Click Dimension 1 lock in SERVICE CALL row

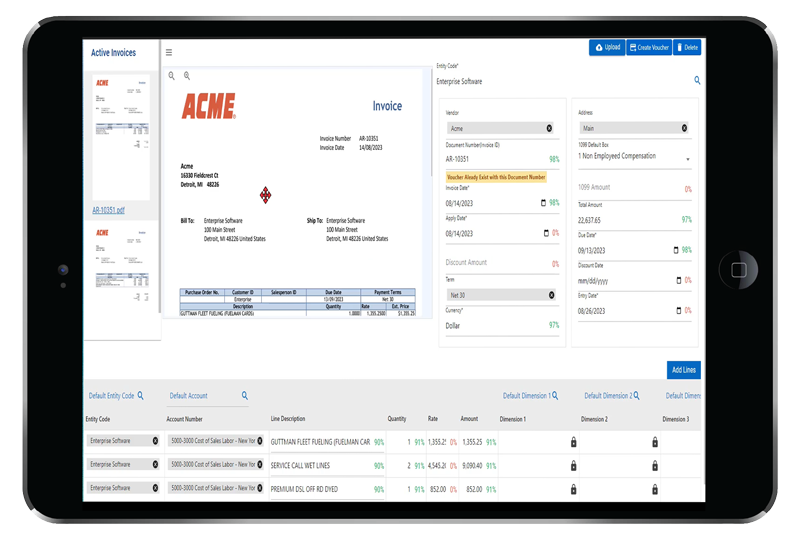573,465
